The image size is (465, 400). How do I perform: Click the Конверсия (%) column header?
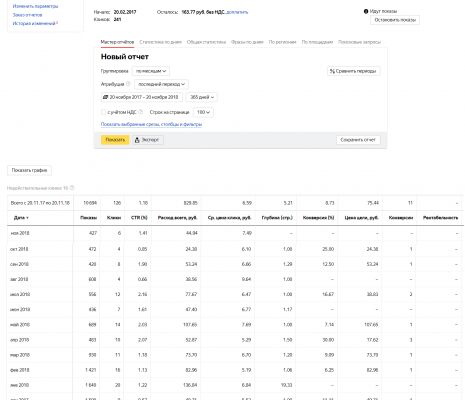[318, 218]
